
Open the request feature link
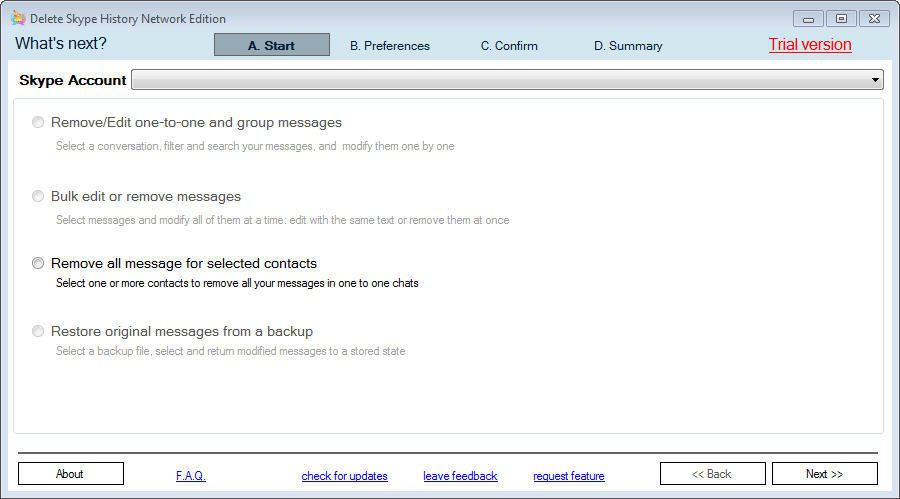tap(569, 476)
